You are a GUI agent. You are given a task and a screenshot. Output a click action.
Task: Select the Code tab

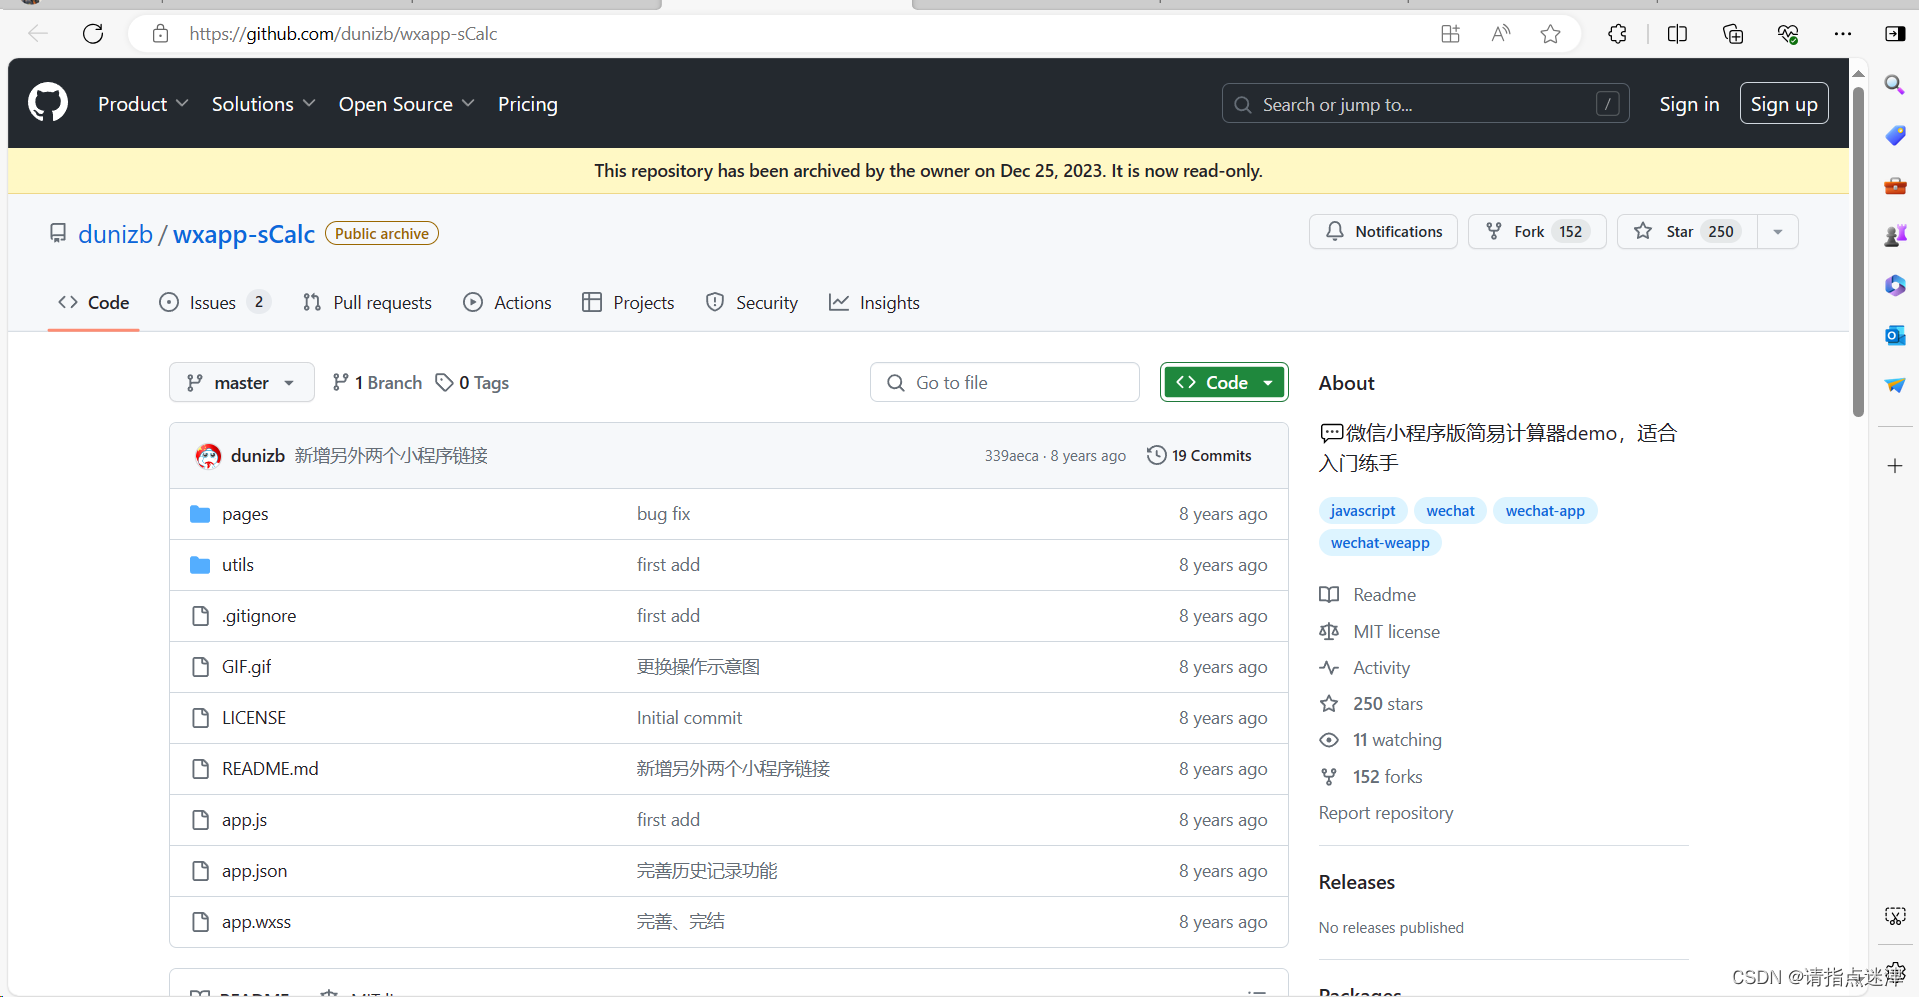(94, 303)
